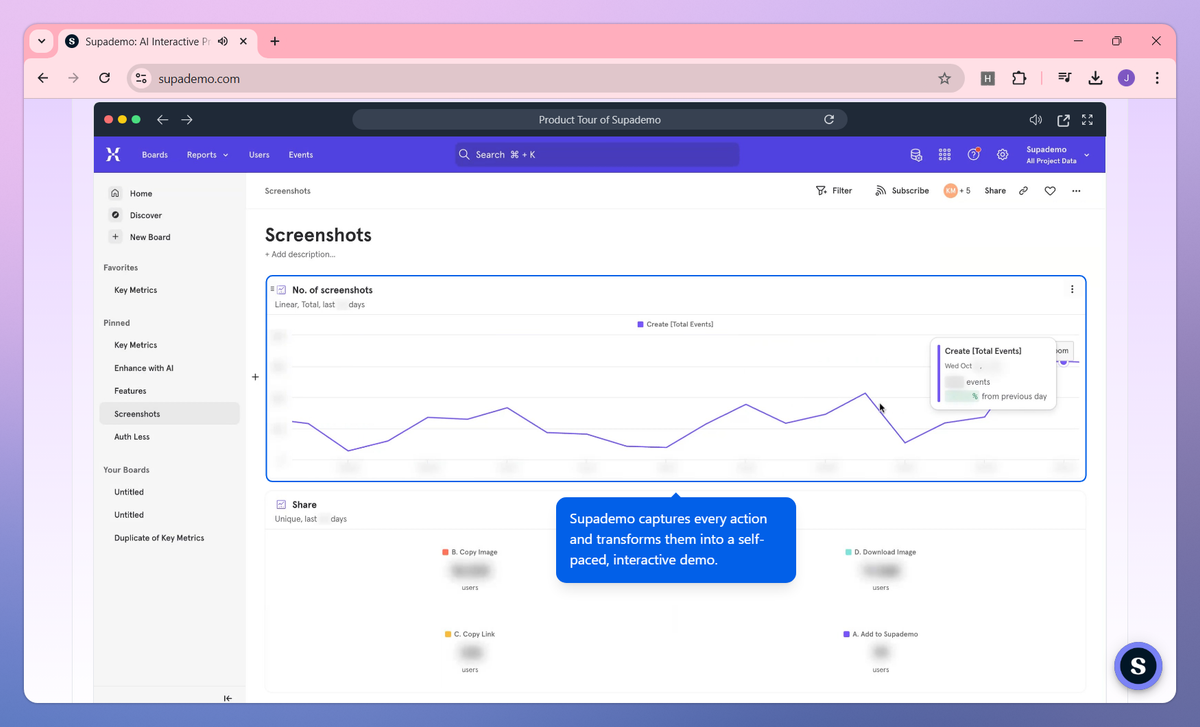Collapse the sidebar with arrow icon
The width and height of the screenshot is (1200, 727).
pos(228,698)
